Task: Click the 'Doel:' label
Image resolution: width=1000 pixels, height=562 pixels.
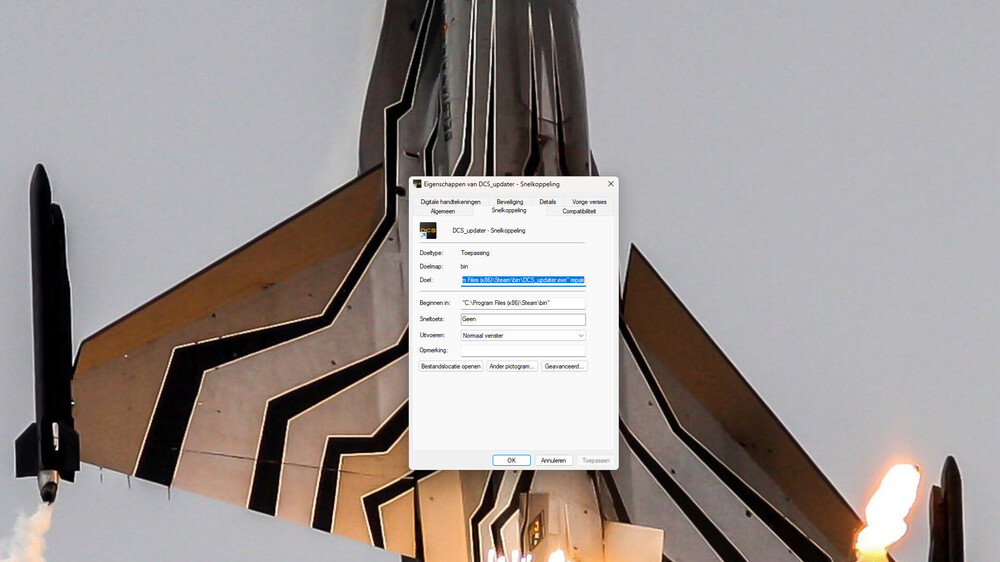Action: (x=426, y=280)
